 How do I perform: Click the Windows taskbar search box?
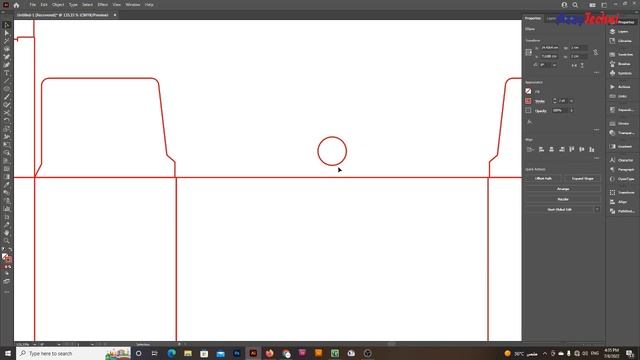pyautogui.click(x=73, y=353)
